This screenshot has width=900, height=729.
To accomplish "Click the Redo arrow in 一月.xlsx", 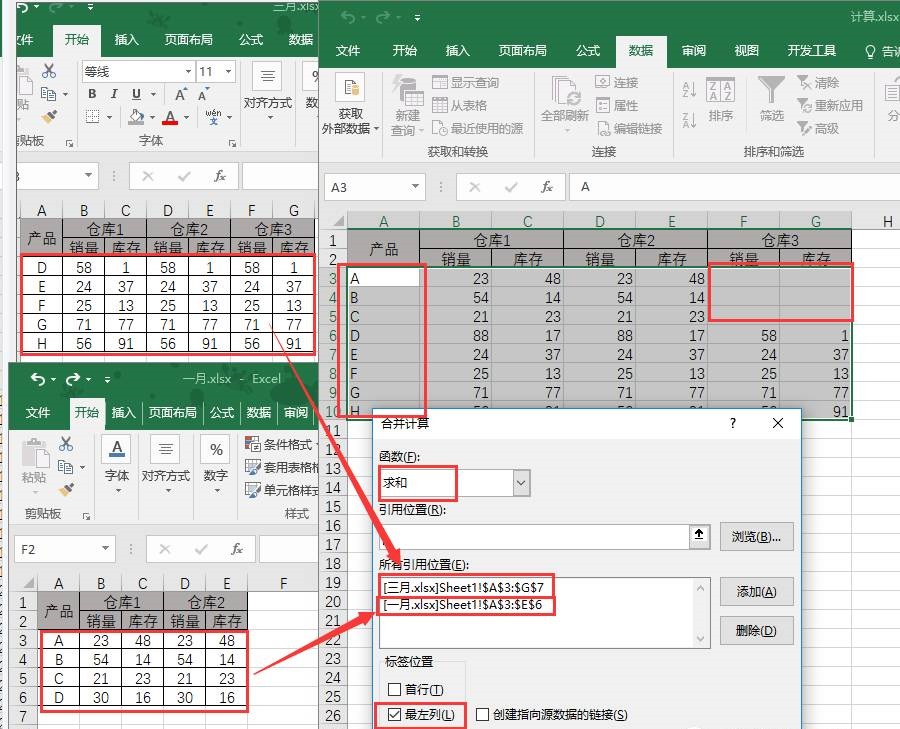I will click(72, 379).
